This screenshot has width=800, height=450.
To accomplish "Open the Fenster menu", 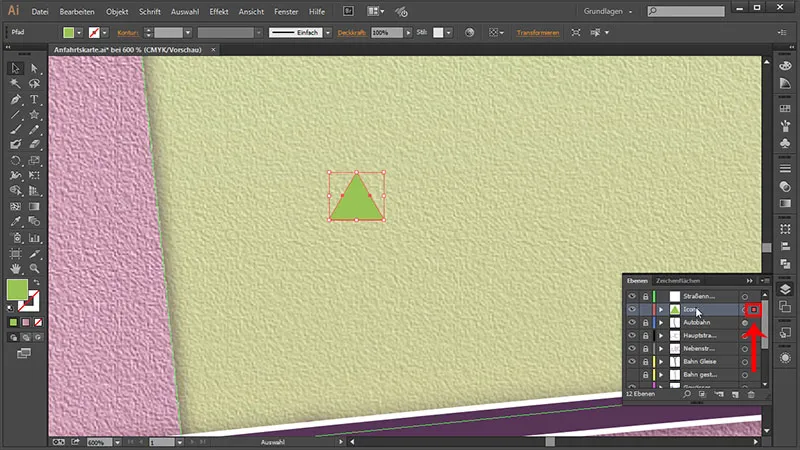I will pyautogui.click(x=286, y=11).
